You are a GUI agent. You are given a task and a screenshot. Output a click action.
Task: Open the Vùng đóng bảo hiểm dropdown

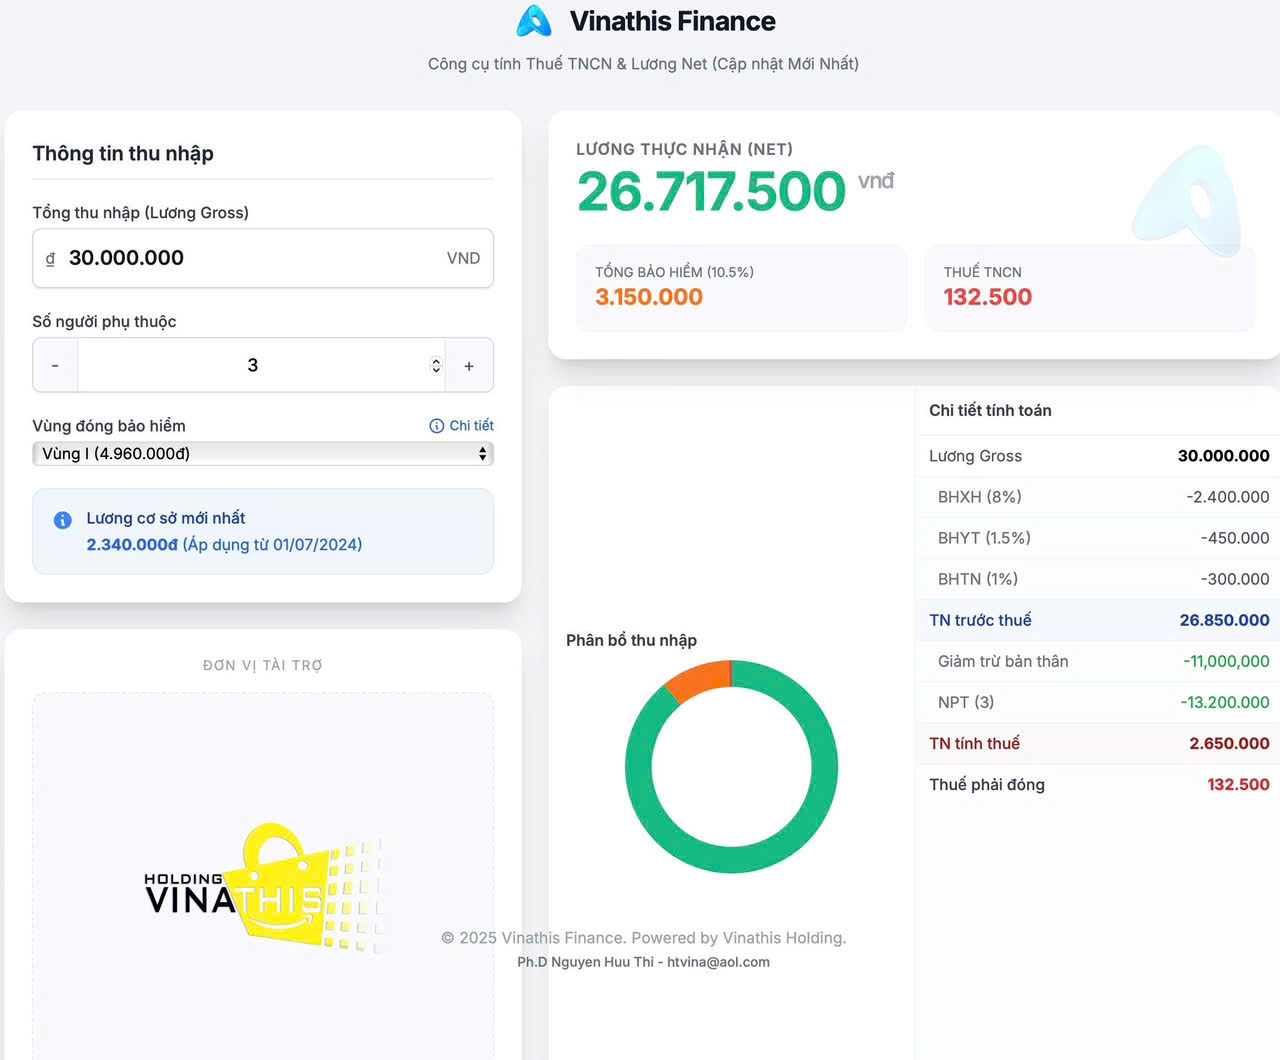(262, 454)
